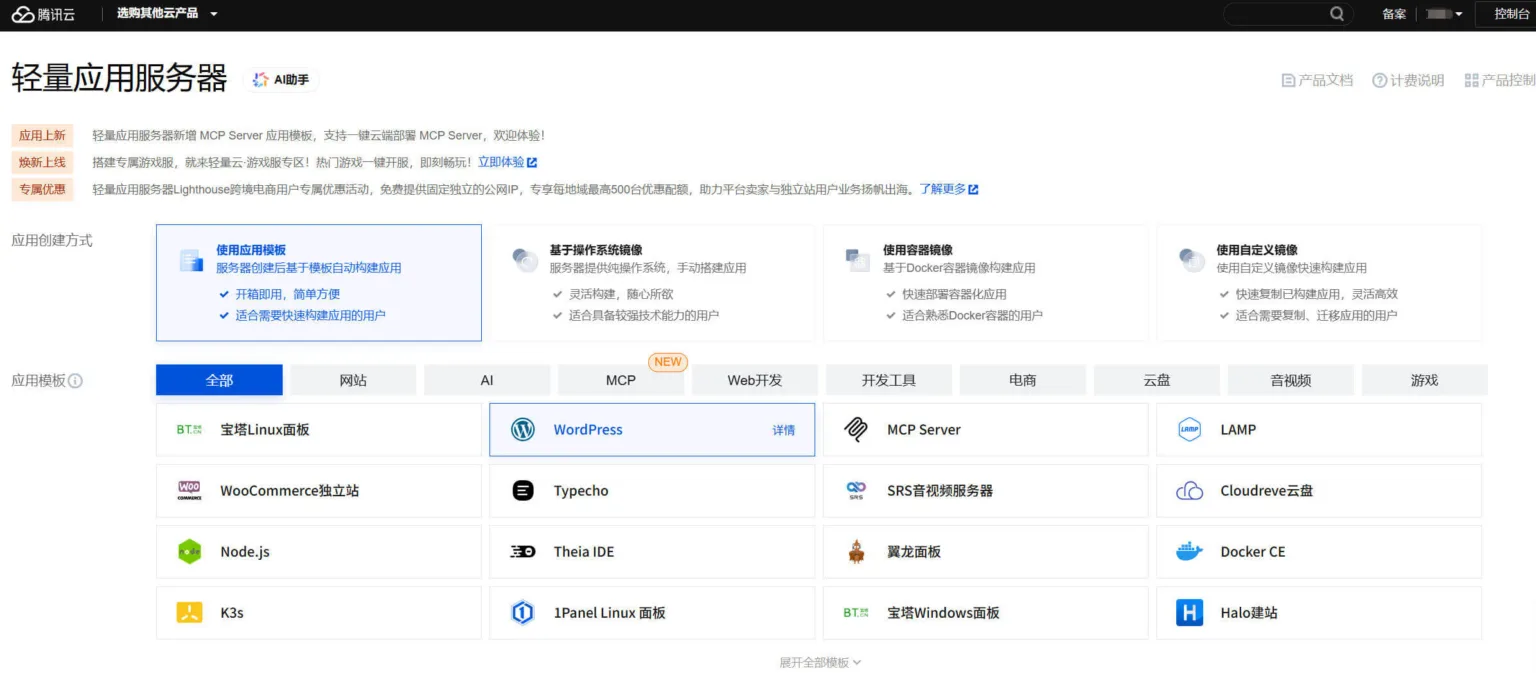Select 使用容器镜像 creation method

[x=985, y=283]
